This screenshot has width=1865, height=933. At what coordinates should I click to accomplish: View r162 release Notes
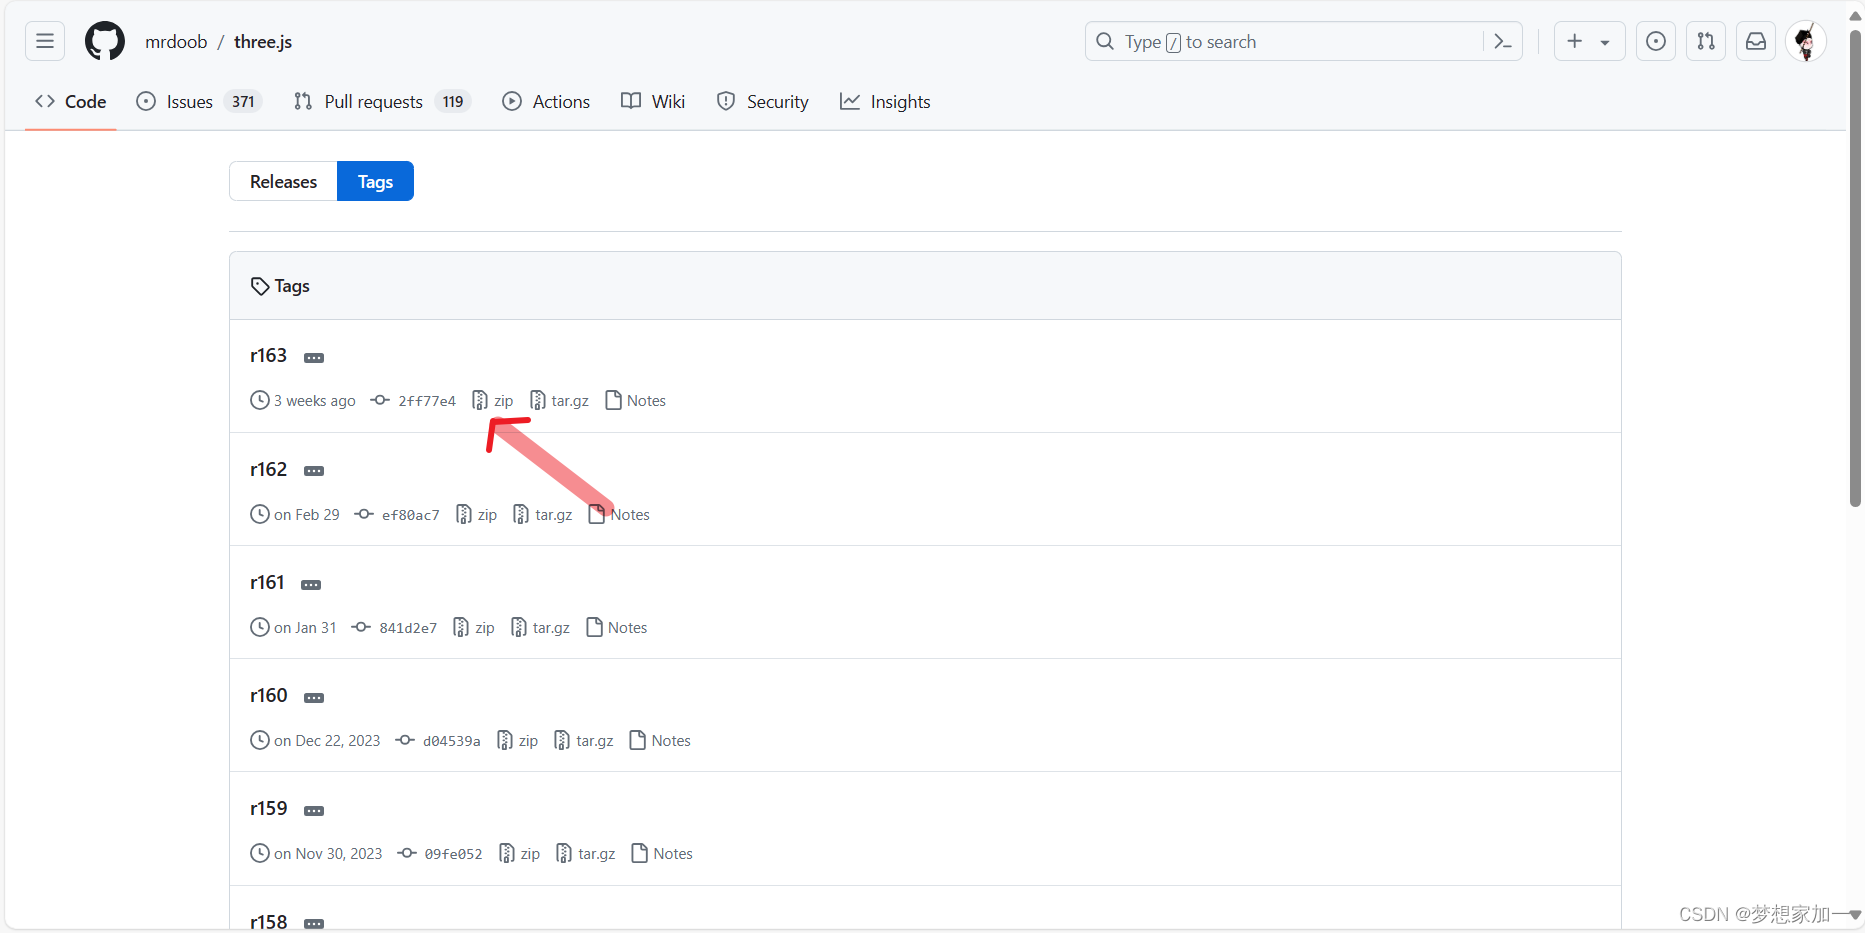coord(620,514)
